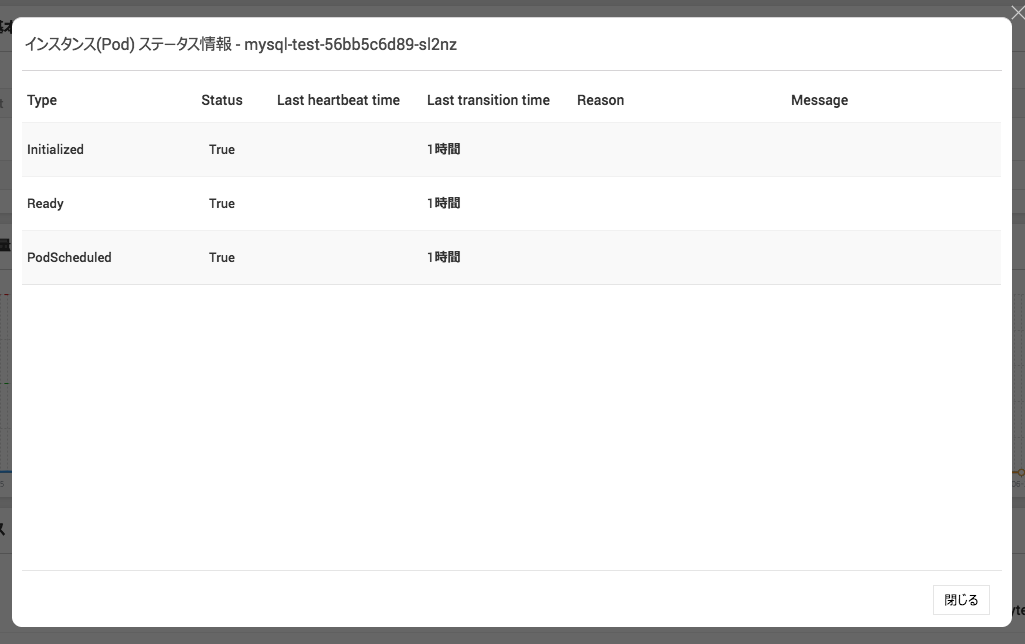Click the True status in the Initialized row

[x=222, y=150]
